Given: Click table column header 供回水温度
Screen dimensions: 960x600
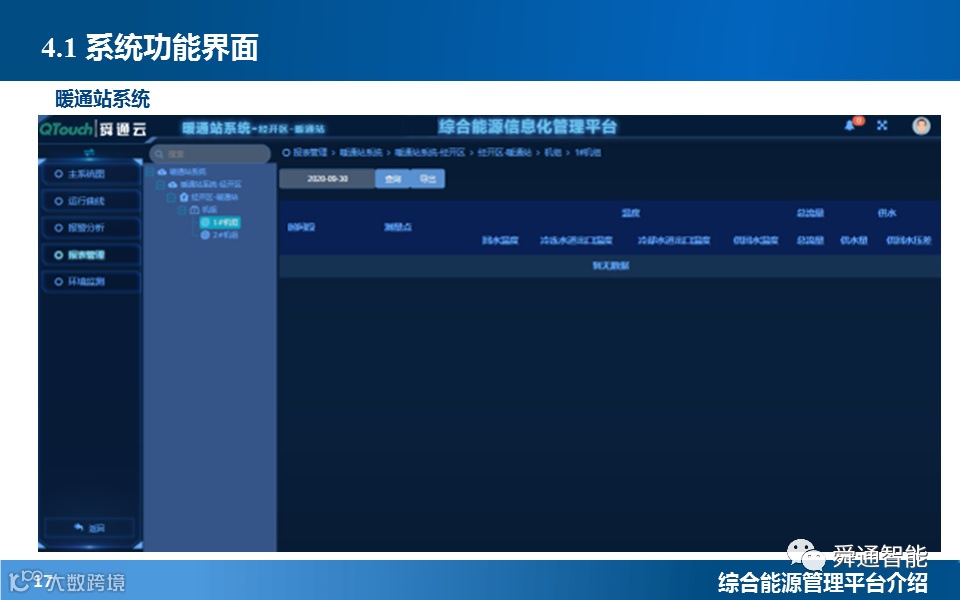Looking at the screenshot, I should click(756, 240).
